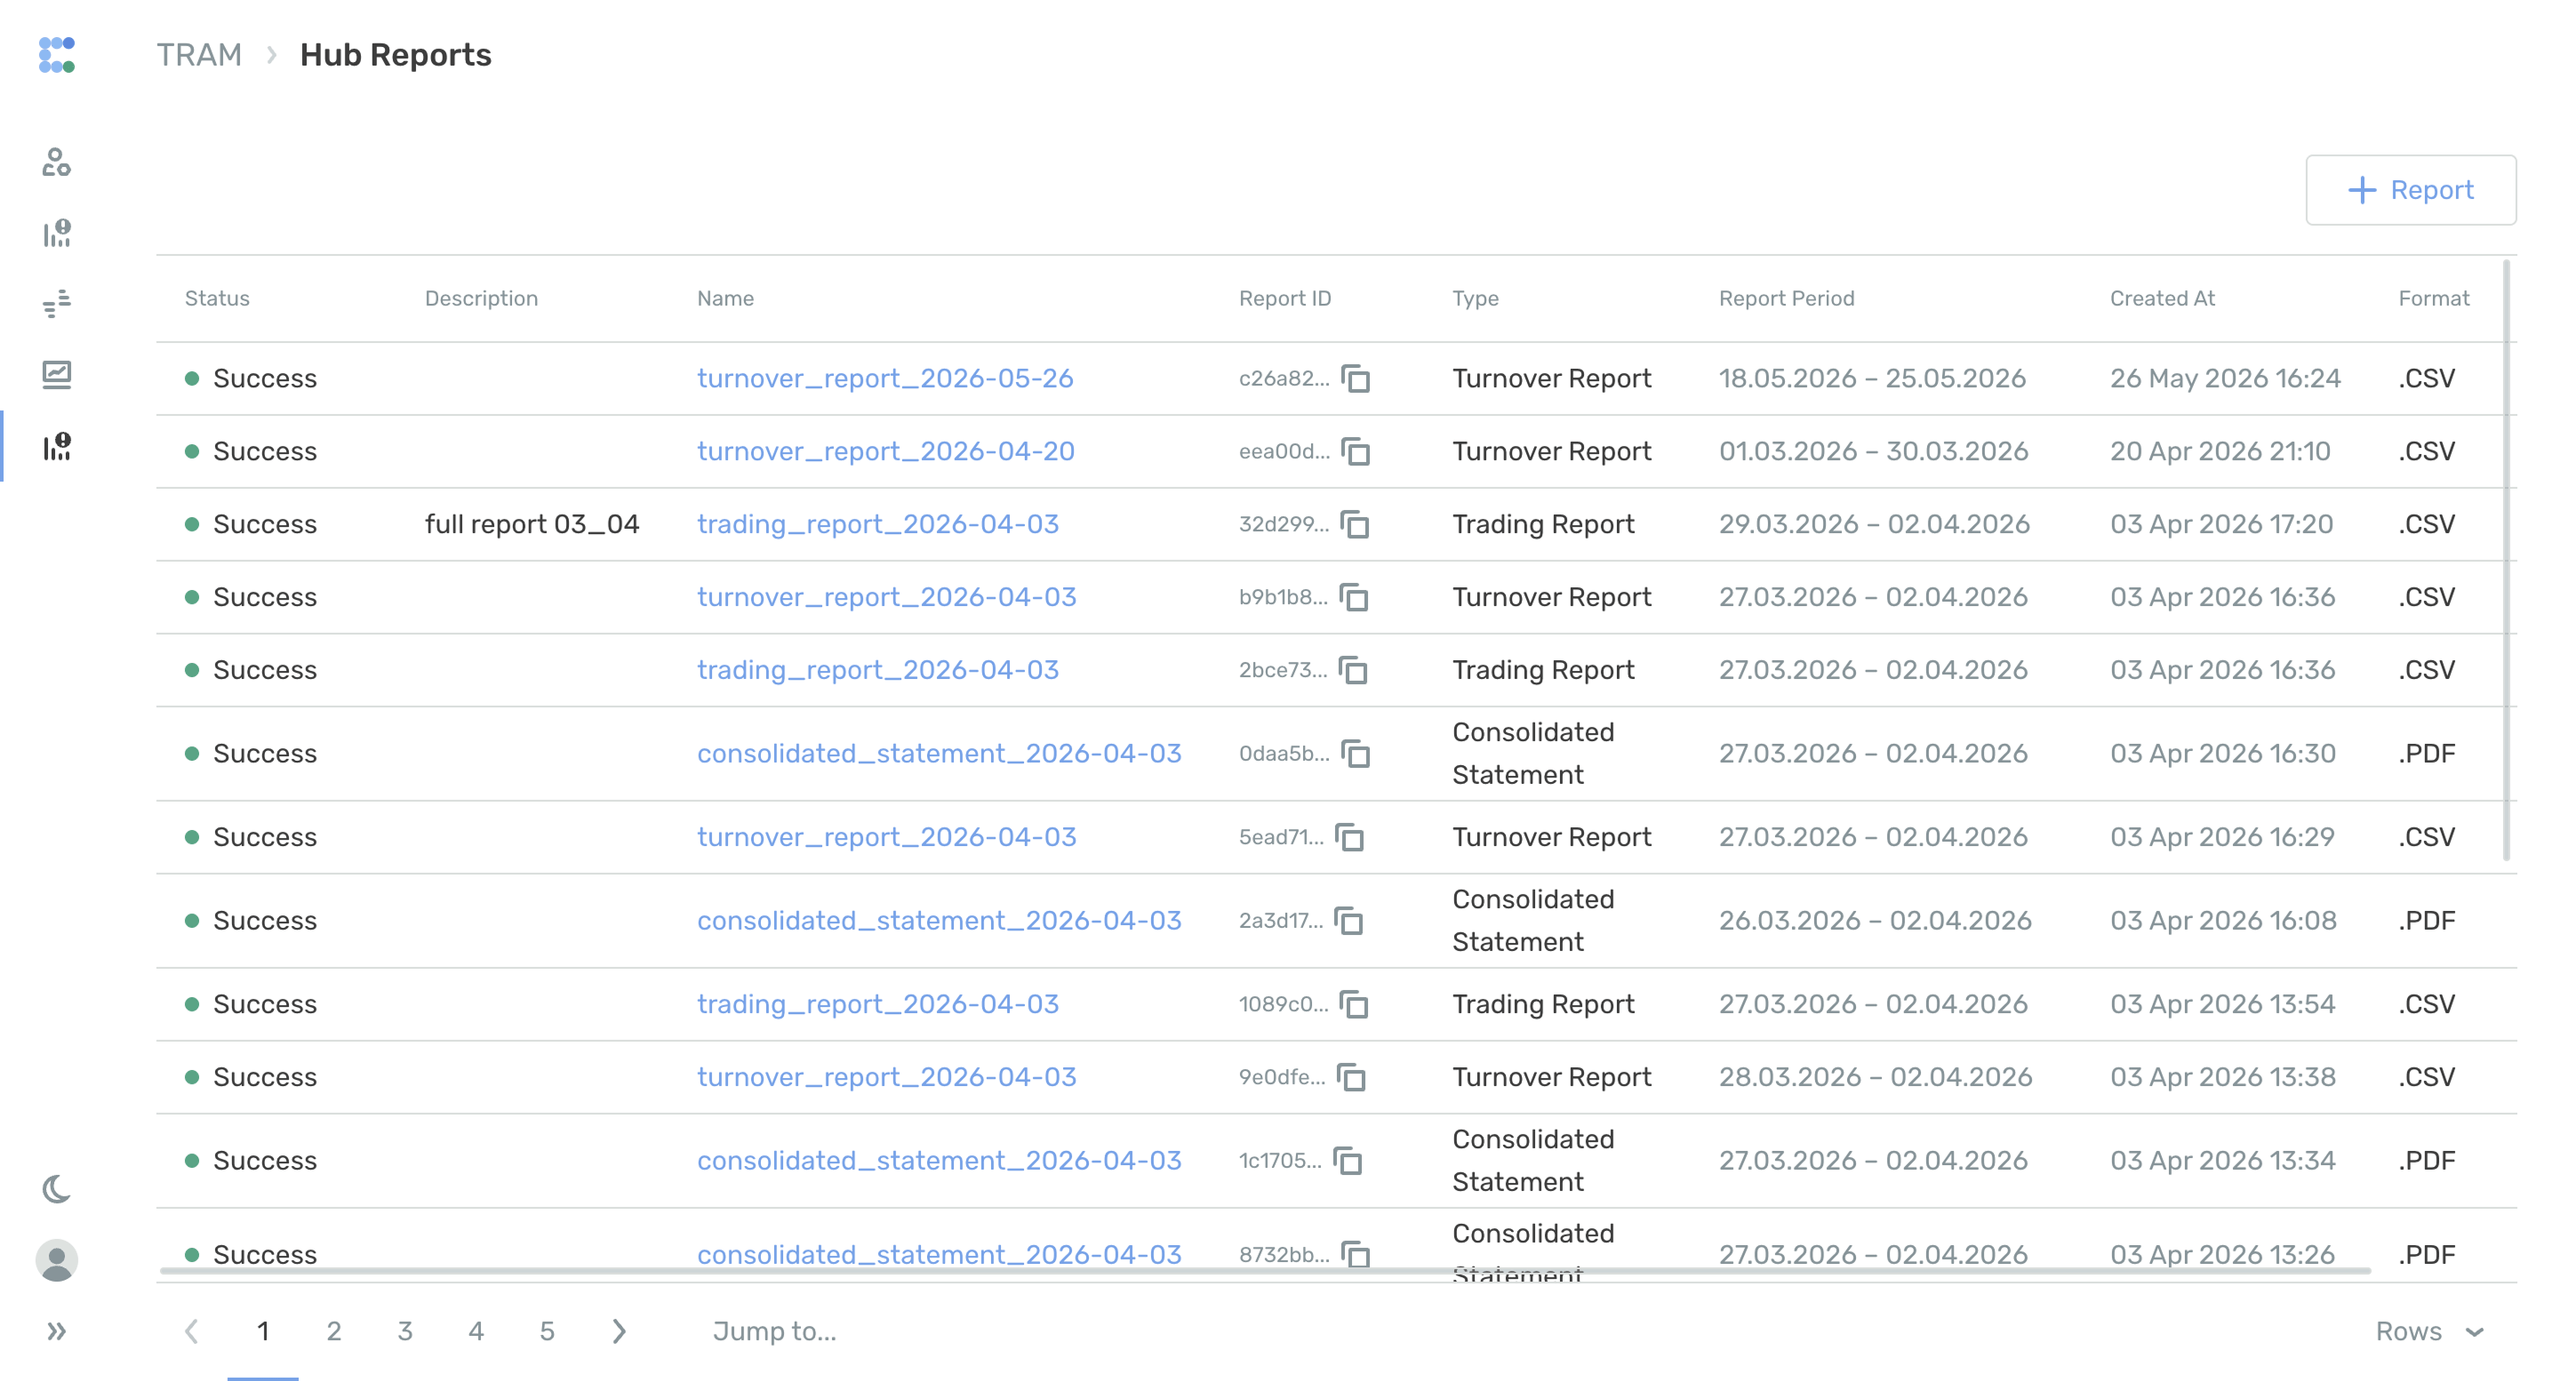
Task: Click the Format column header
Action: click(x=2433, y=298)
